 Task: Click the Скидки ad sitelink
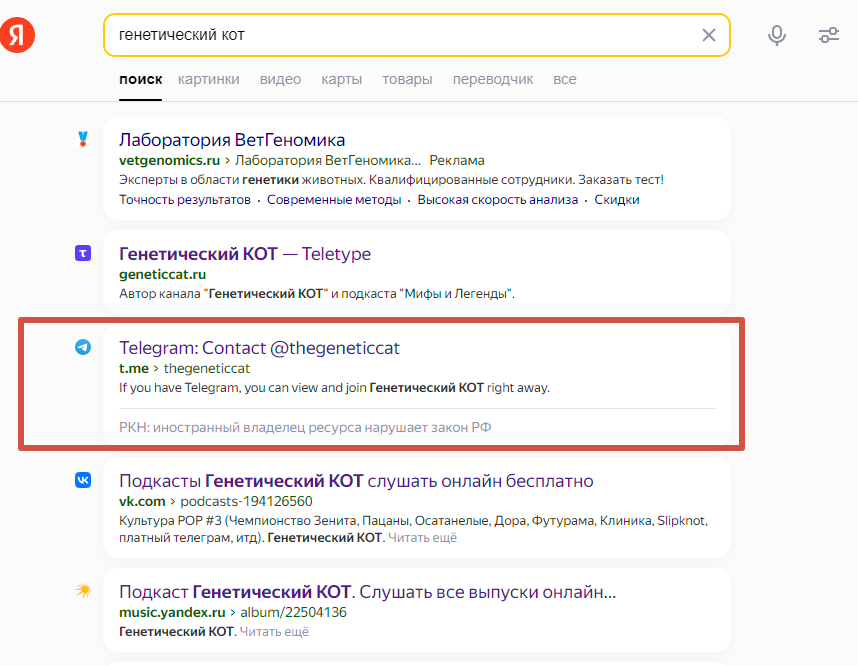click(x=617, y=199)
